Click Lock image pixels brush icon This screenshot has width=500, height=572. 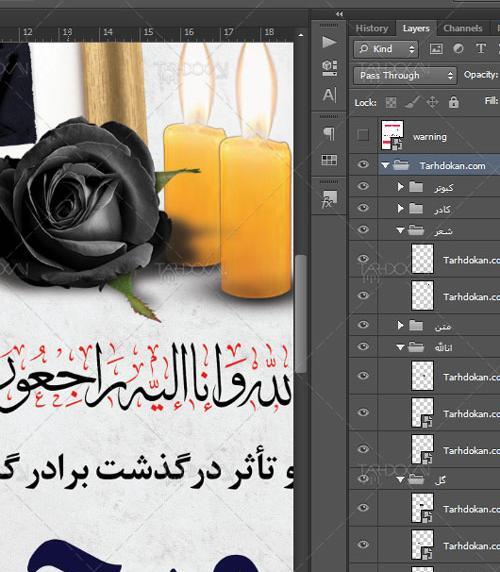412,103
